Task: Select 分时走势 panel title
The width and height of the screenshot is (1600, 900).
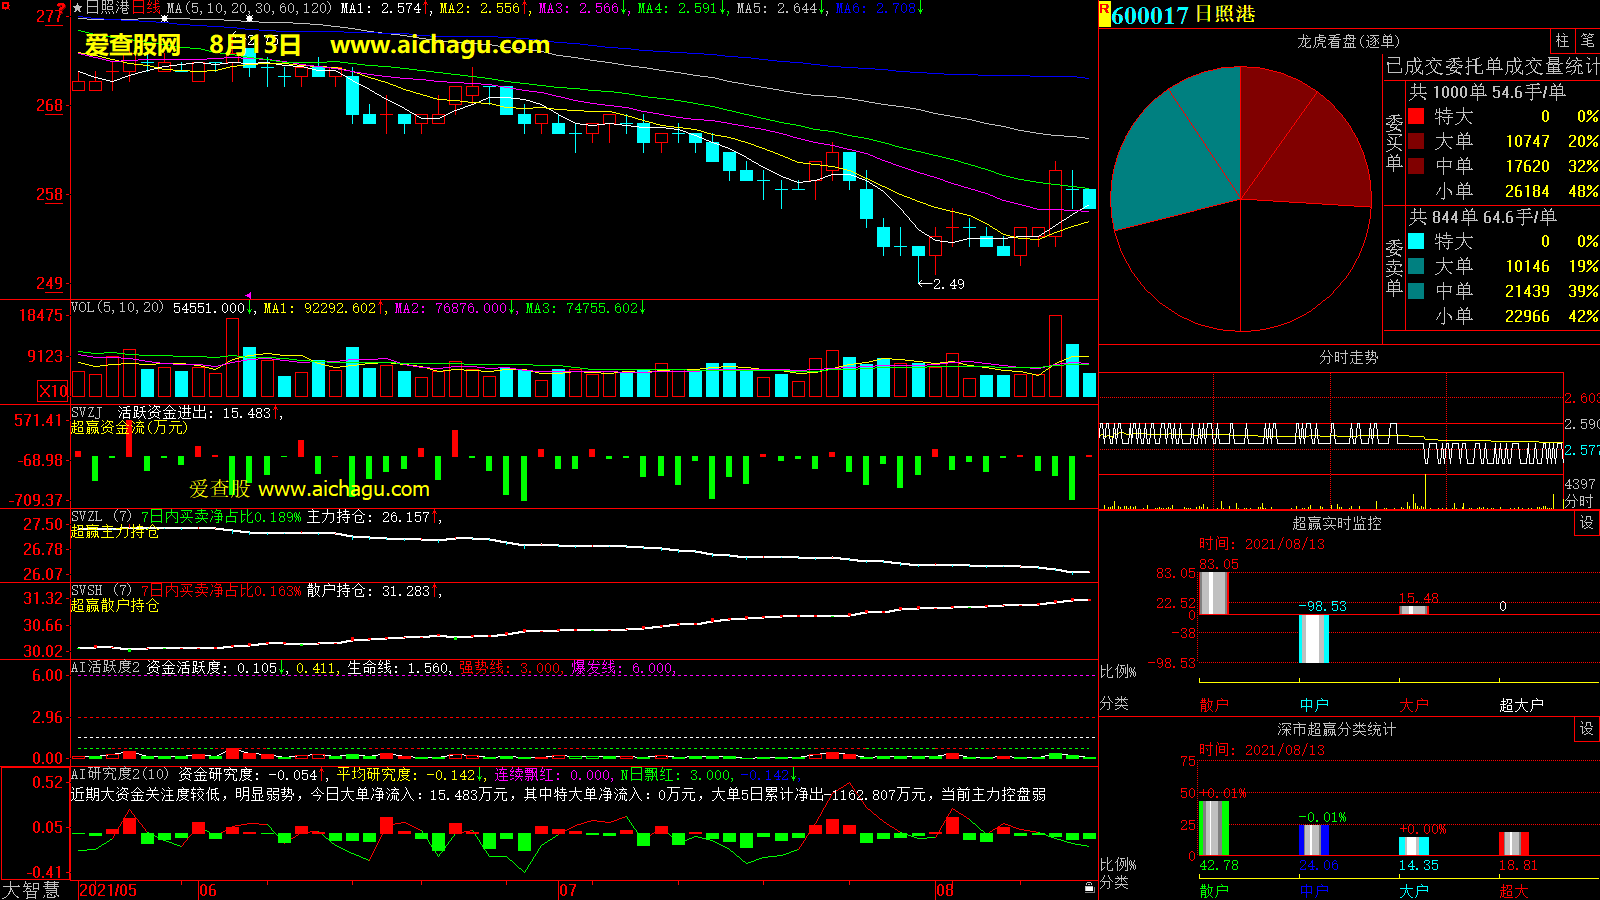Action: point(1348,357)
